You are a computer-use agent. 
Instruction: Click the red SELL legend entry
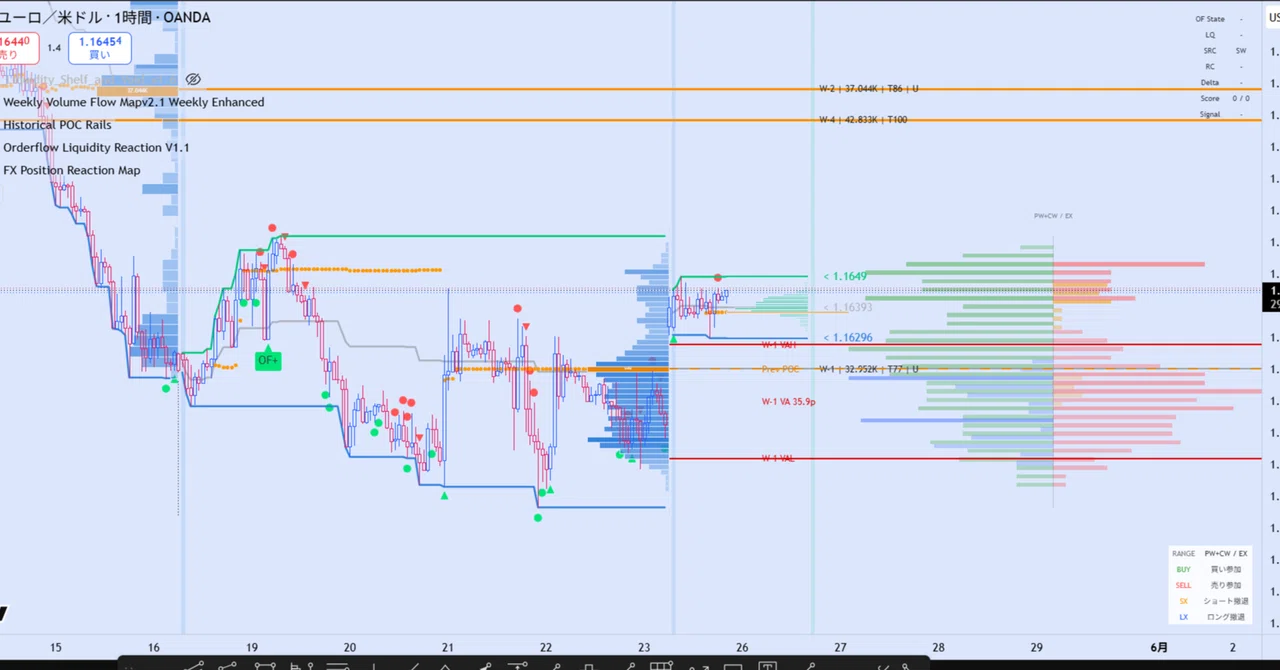coord(1183,585)
